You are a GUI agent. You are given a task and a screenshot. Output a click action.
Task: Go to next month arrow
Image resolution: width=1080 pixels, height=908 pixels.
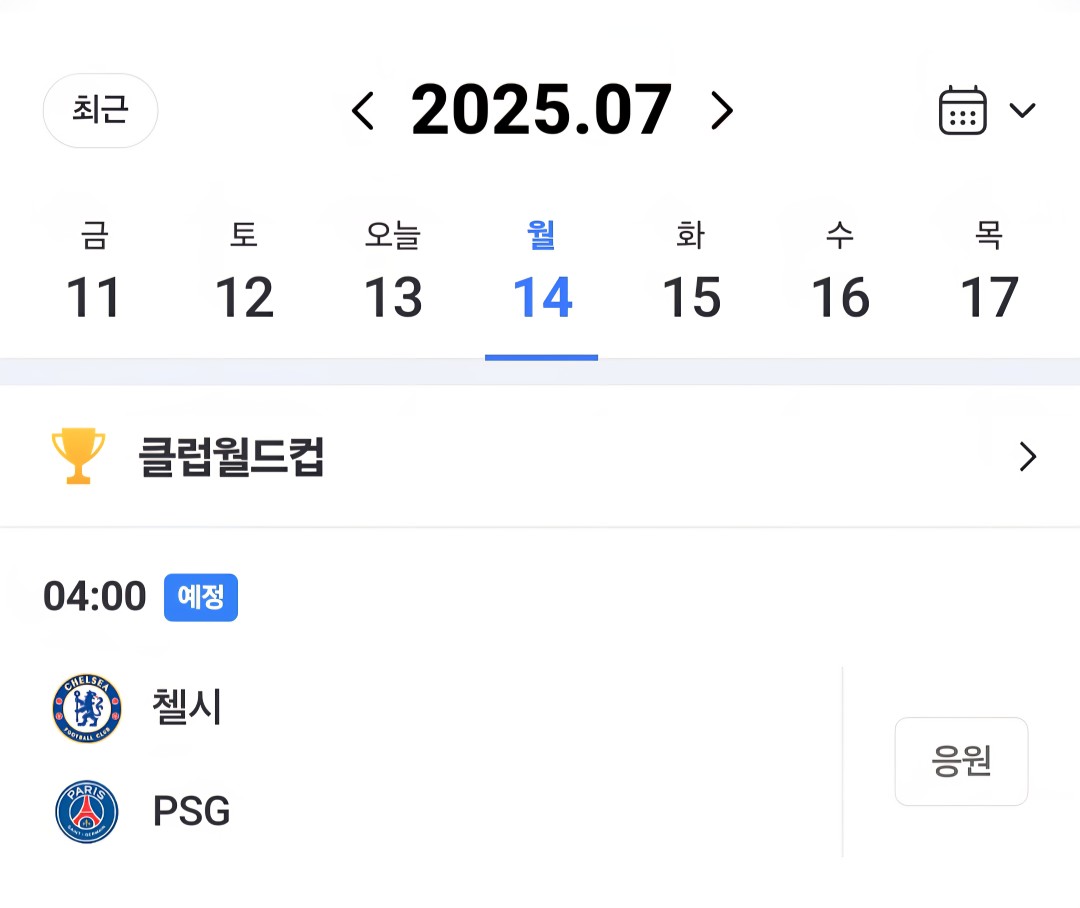click(x=721, y=111)
